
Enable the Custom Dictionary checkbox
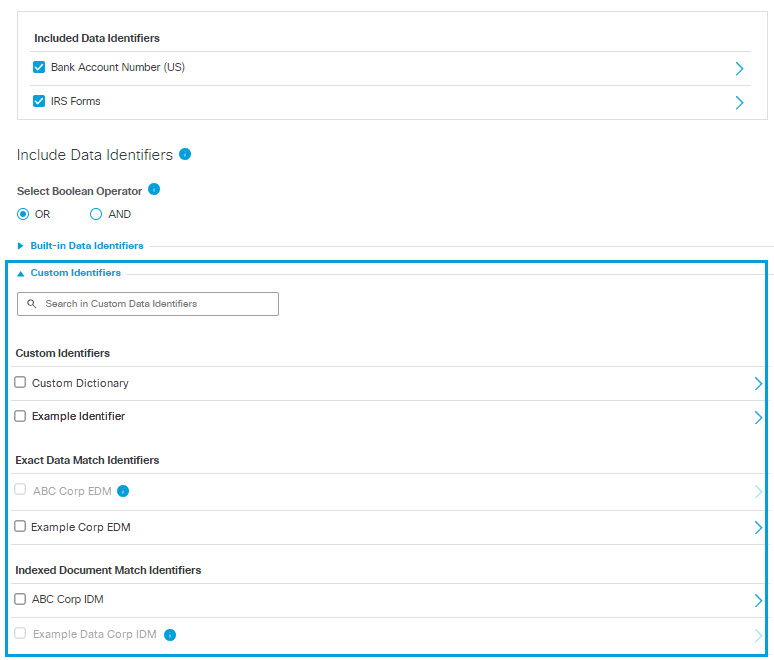[20, 382]
